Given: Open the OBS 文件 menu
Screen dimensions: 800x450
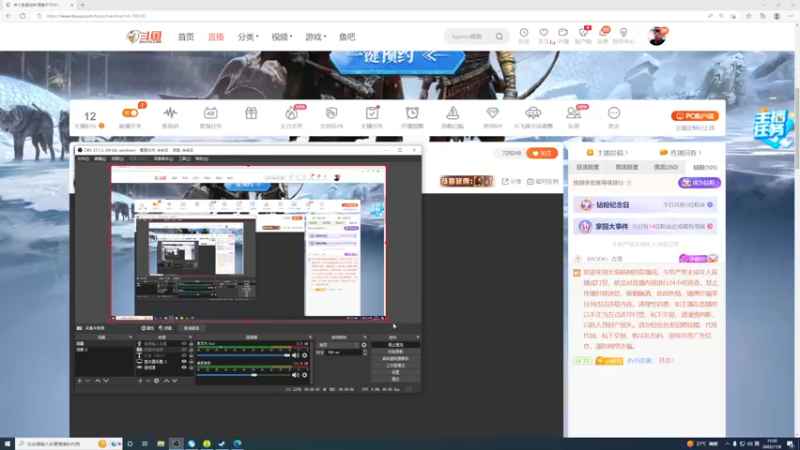Looking at the screenshot, I should 83,159.
